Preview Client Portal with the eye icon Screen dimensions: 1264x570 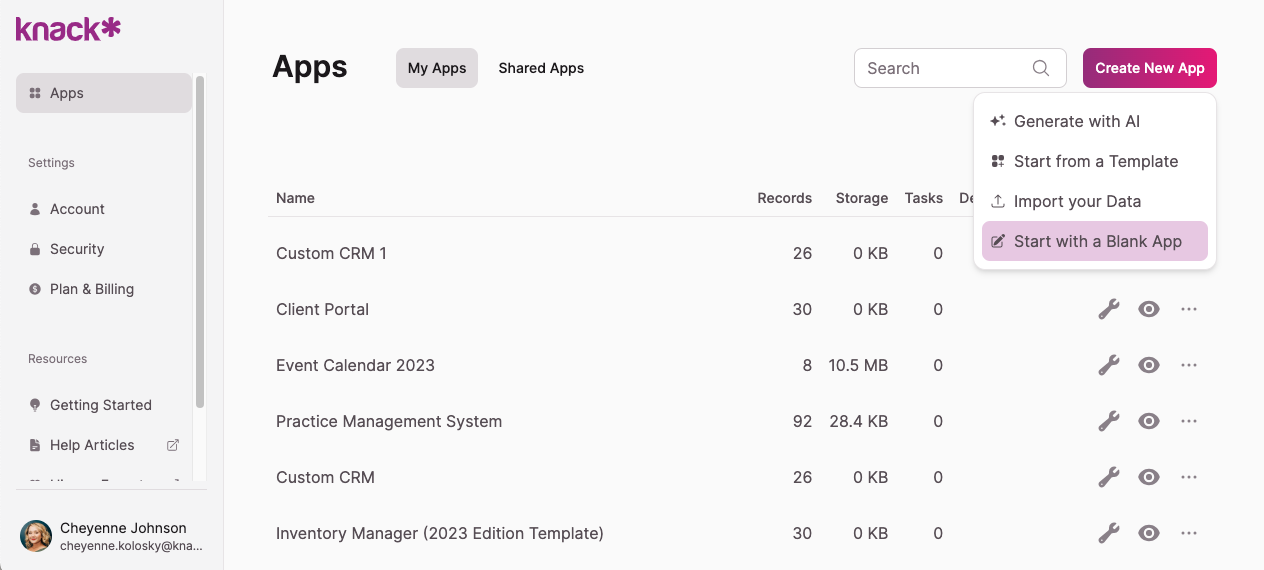pyautogui.click(x=1149, y=309)
